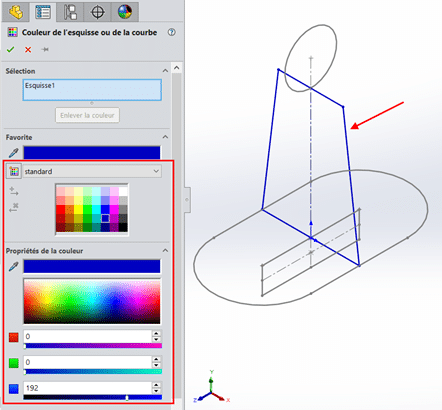Click the Enlever la couleur button
This screenshot has height=410, width=442.
(x=87, y=115)
